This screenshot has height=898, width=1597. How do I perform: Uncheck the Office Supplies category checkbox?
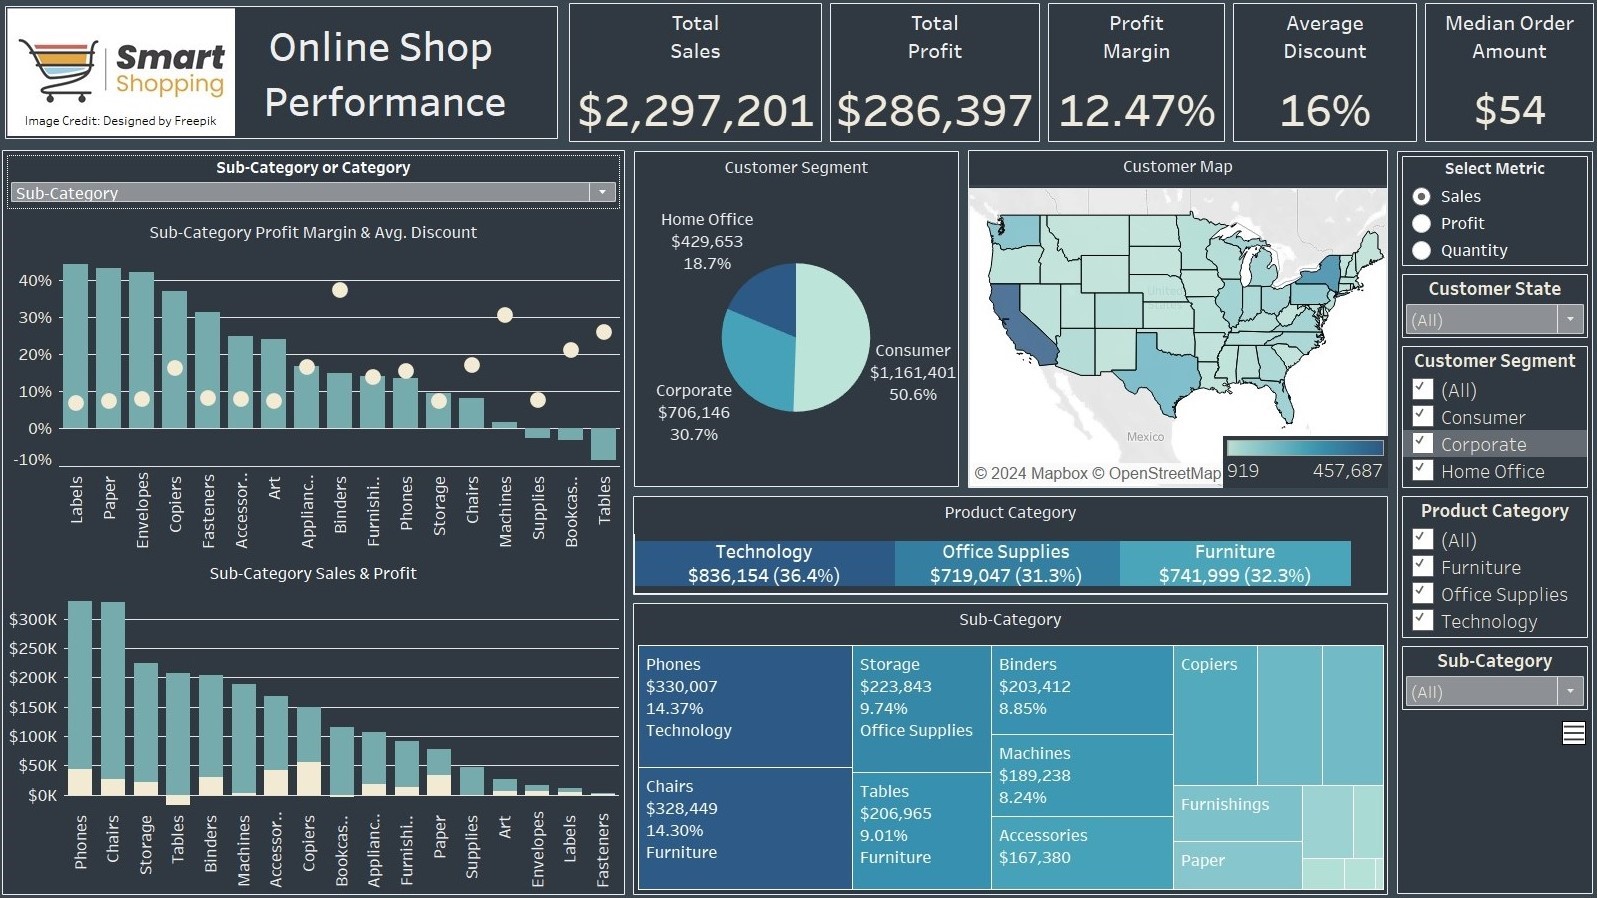click(1422, 593)
